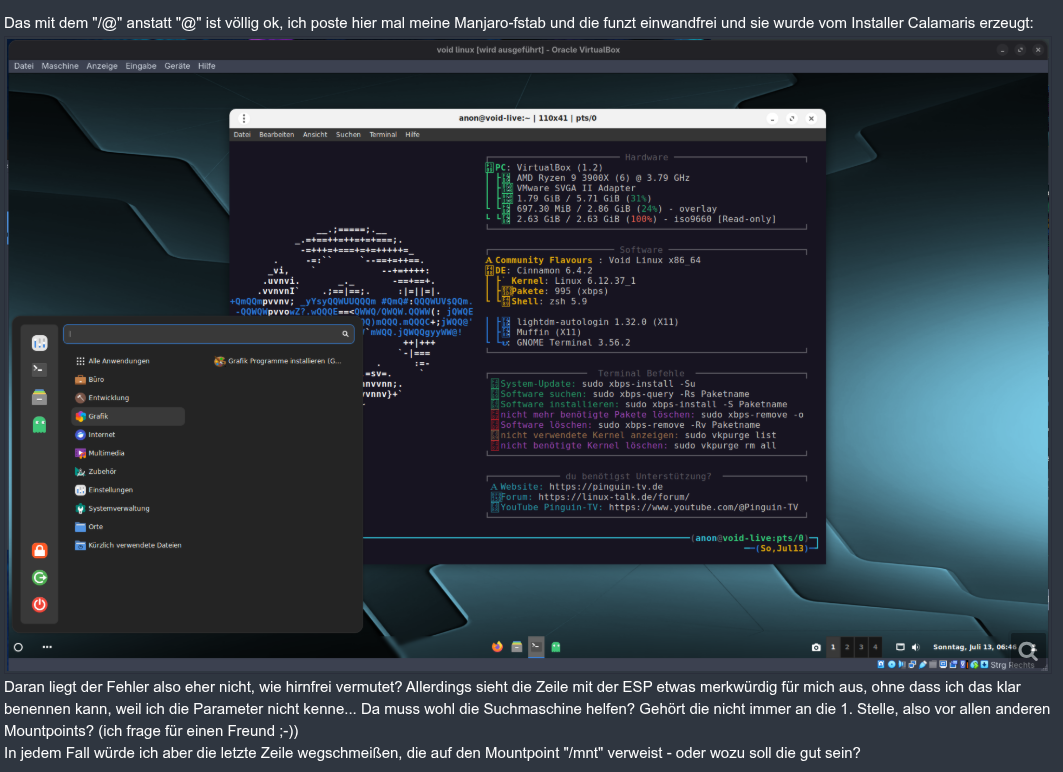The image size is (1063, 772).
Task: Click the application menu search field
Action: click(208, 334)
